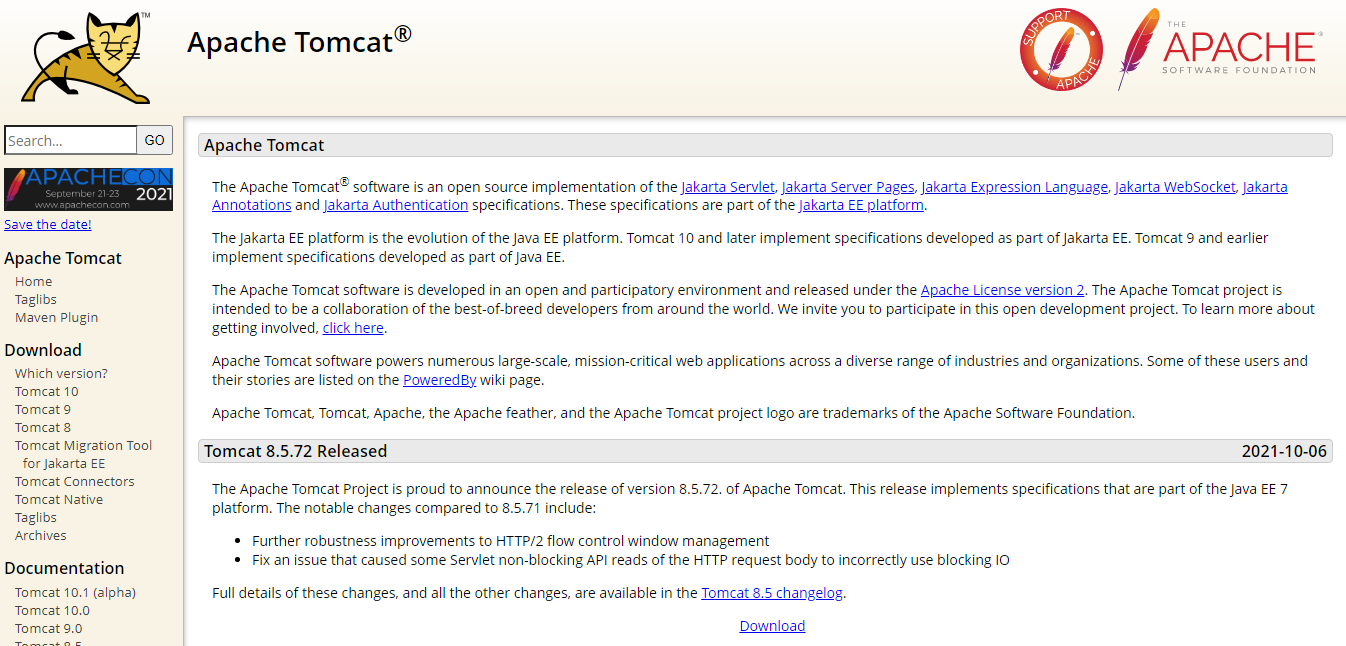The height and width of the screenshot is (646, 1346).
Task: Click the Apache Tomcat sidebar heading
Action: (x=63, y=258)
